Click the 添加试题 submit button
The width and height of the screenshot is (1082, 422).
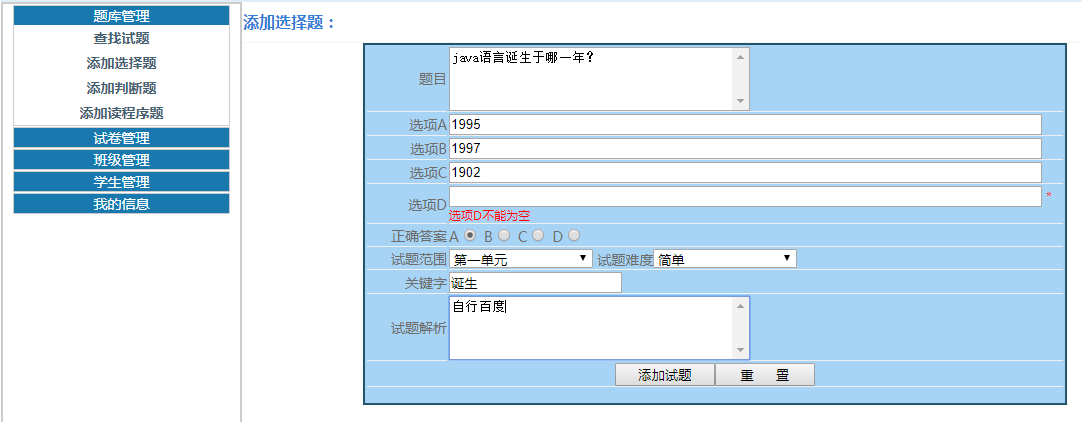pos(664,375)
